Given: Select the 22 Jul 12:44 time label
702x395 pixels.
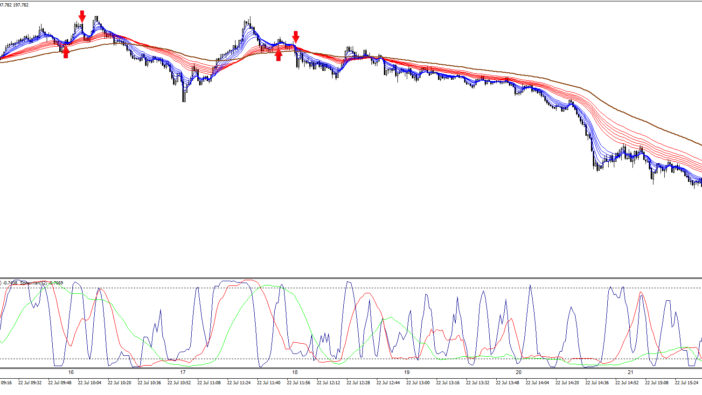Looking at the screenshot, I should pyautogui.click(x=388, y=383).
